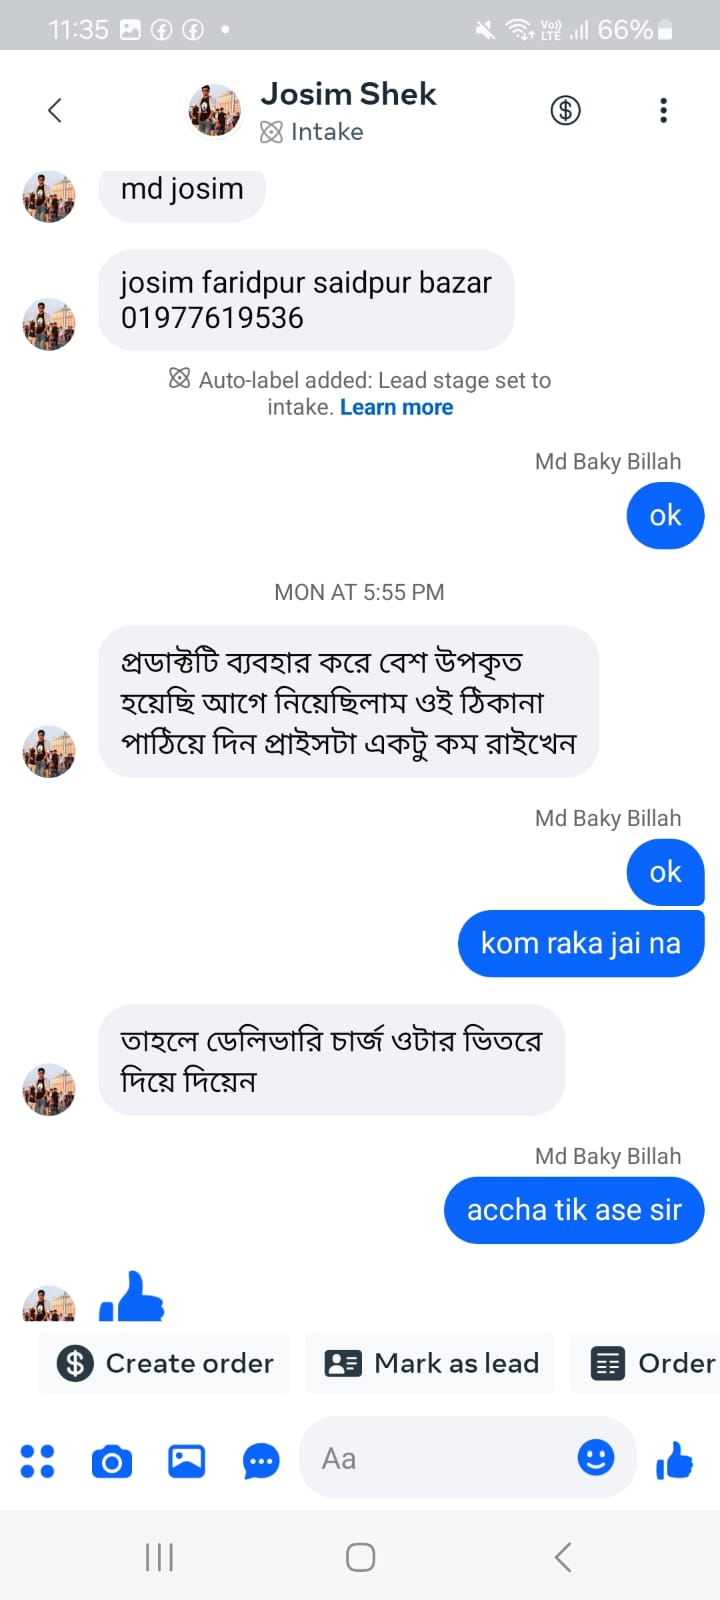Screen dimensions: 720x1600
Task: Open the emoji smiley picker
Action: [596, 1458]
